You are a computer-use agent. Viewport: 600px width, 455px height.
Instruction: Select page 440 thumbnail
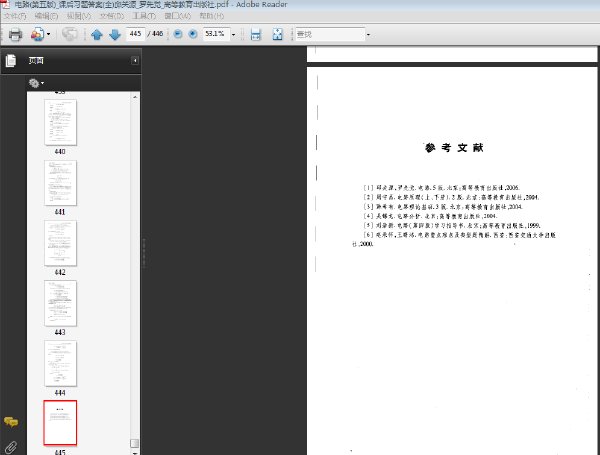point(60,122)
